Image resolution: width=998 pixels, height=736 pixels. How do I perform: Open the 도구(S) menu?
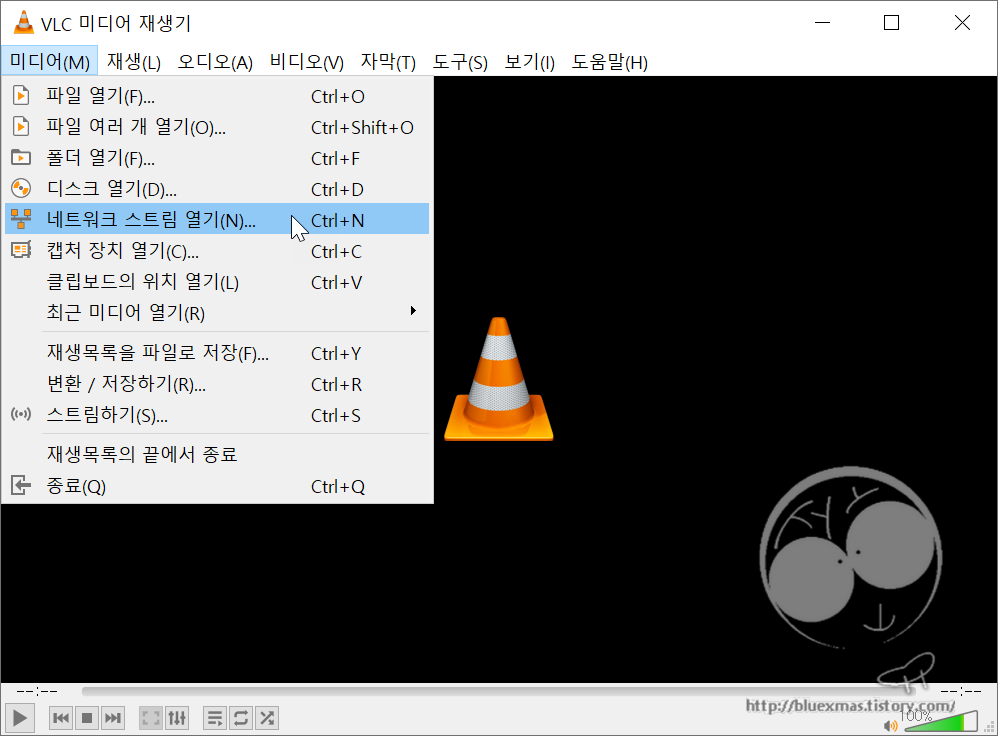pos(460,62)
